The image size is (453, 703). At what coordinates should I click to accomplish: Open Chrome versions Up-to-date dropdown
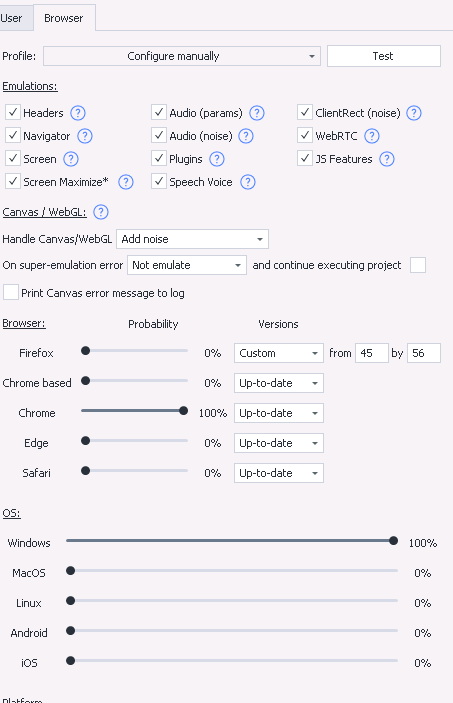pos(279,413)
